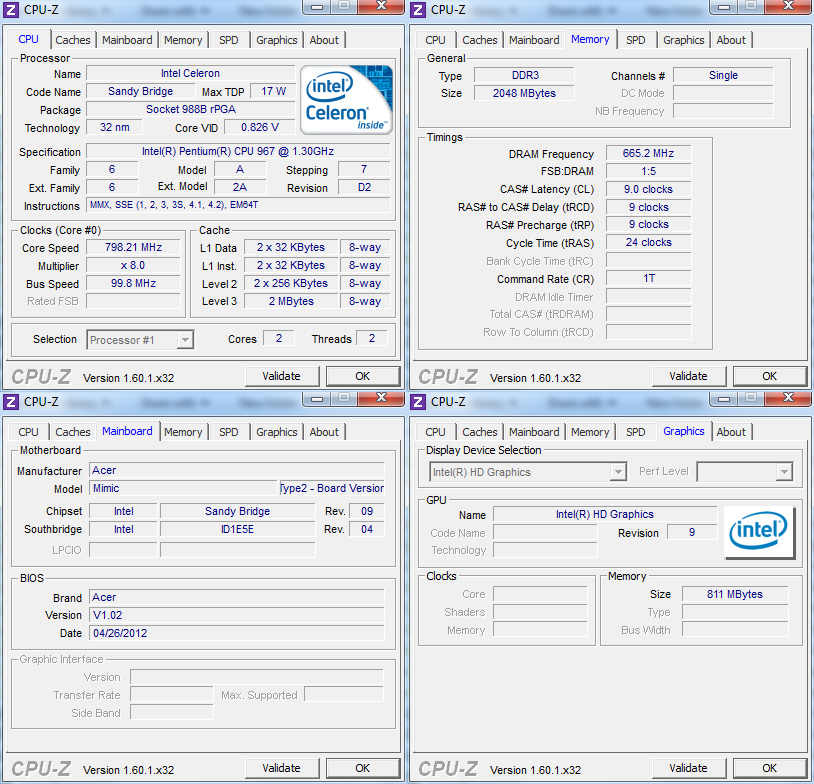Click the CAS# Latency value 9.0 clocks
Image resolution: width=814 pixels, height=784 pixels.
[x=648, y=190]
